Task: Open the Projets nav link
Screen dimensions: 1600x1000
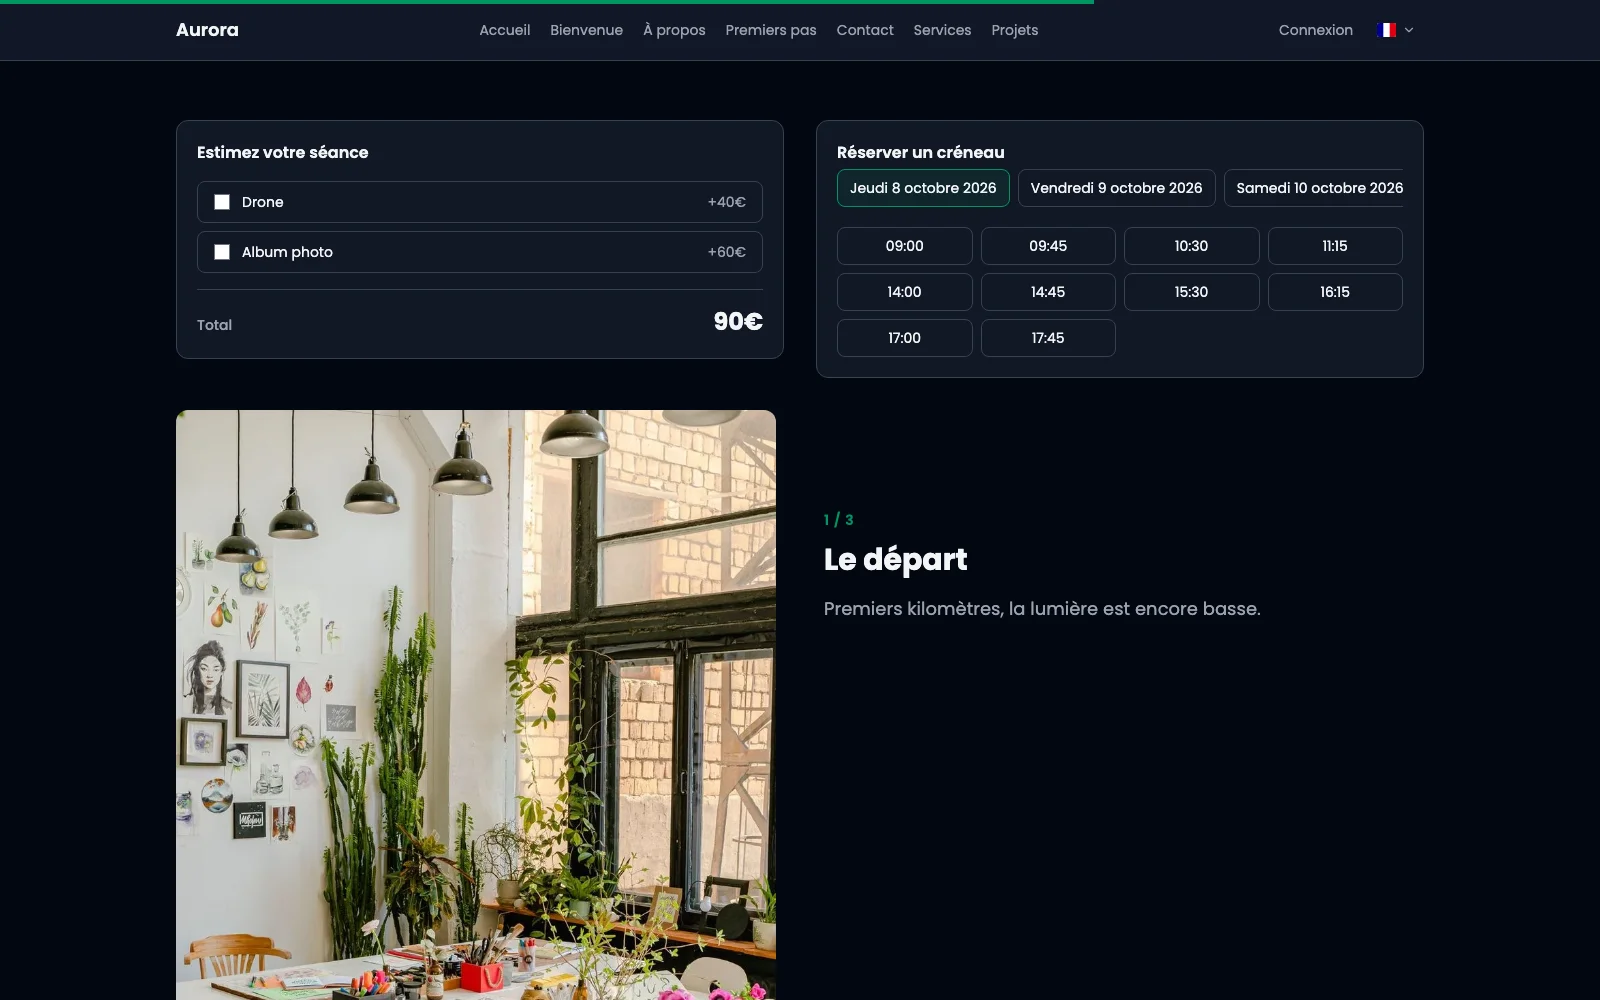Action: tap(1015, 30)
